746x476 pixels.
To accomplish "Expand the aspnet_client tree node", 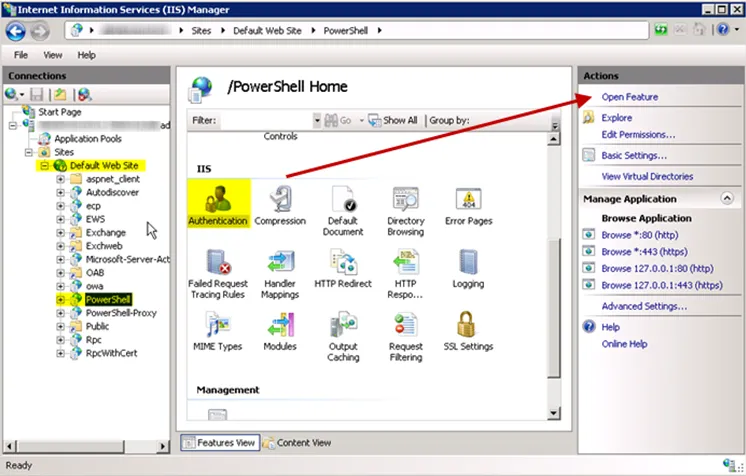I will [60, 179].
